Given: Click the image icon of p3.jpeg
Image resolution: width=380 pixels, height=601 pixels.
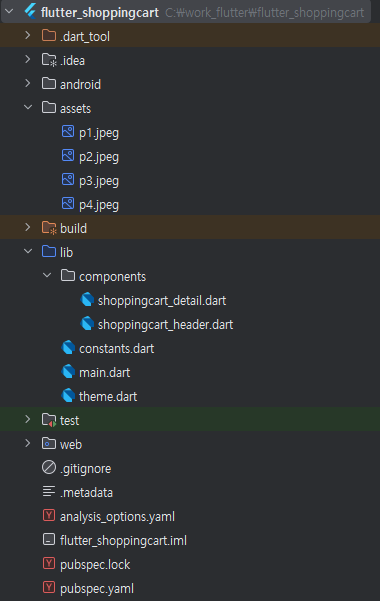Looking at the screenshot, I should pos(68,179).
